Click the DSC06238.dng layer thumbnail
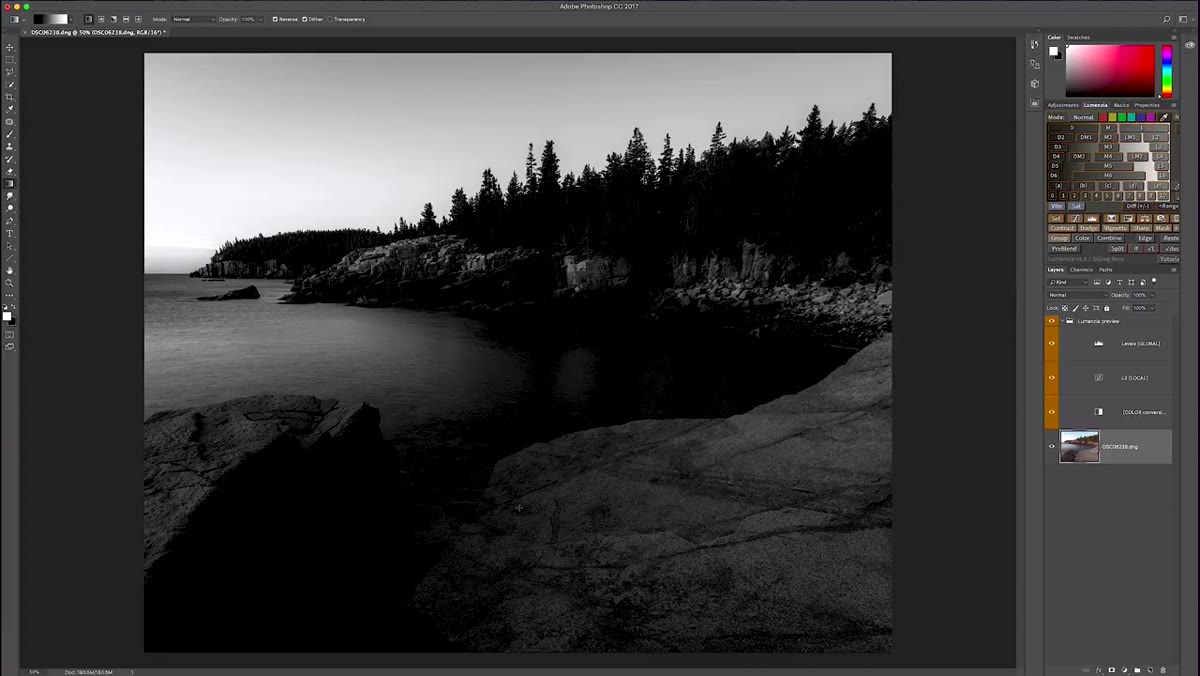 click(1079, 446)
